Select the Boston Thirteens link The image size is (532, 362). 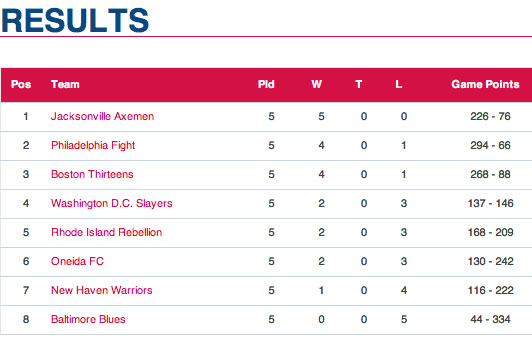click(92, 174)
